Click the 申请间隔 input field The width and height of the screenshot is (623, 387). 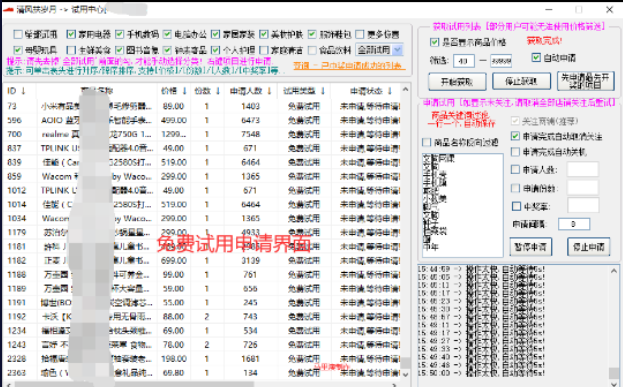(574, 224)
